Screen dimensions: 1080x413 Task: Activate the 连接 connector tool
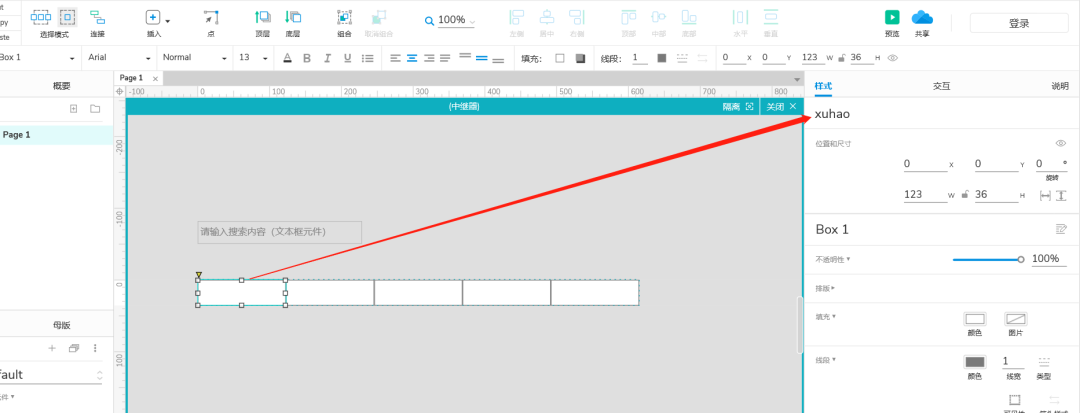click(98, 18)
